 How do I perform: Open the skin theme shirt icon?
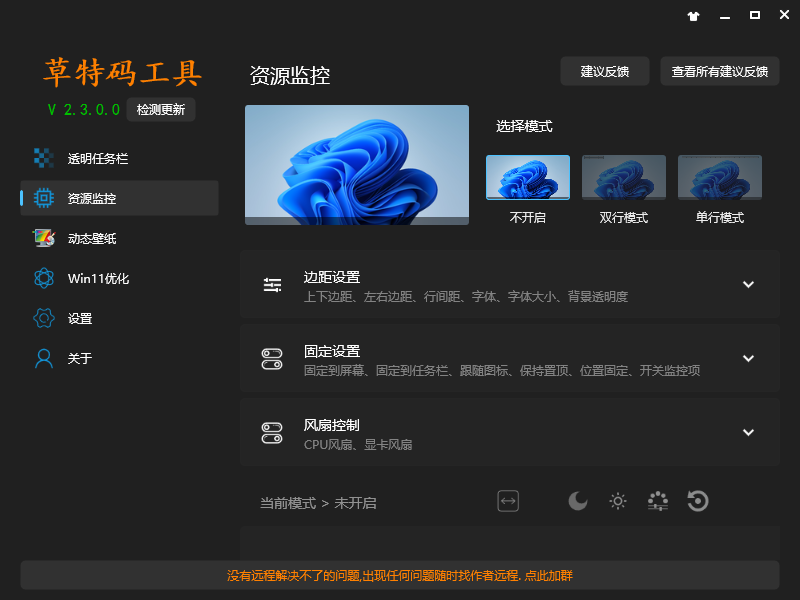(x=693, y=16)
